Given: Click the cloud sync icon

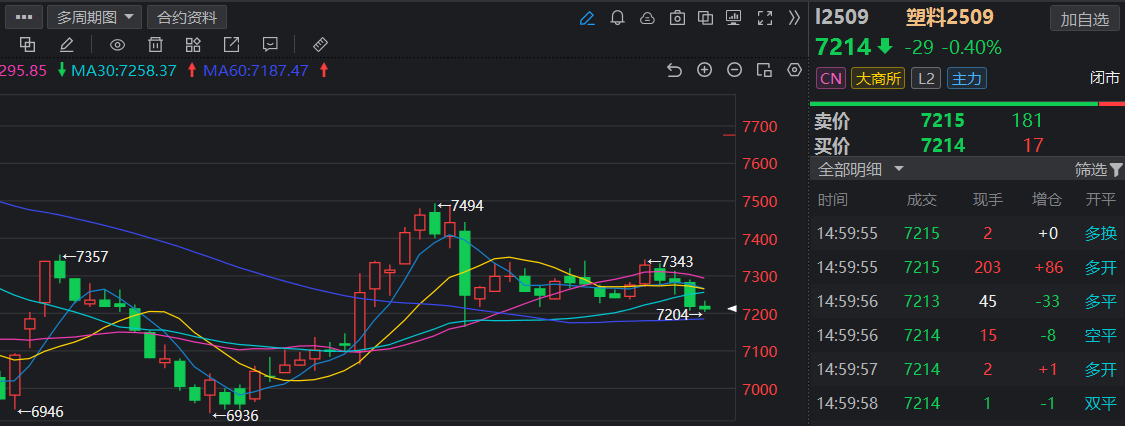Looking at the screenshot, I should pos(647,18).
